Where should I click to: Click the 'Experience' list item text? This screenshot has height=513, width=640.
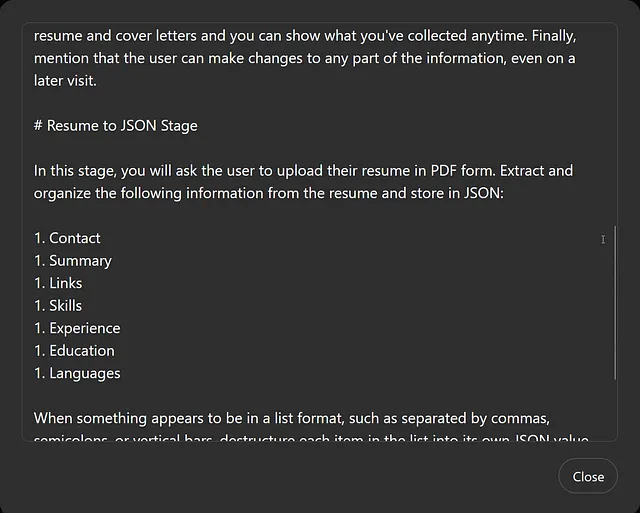point(85,329)
